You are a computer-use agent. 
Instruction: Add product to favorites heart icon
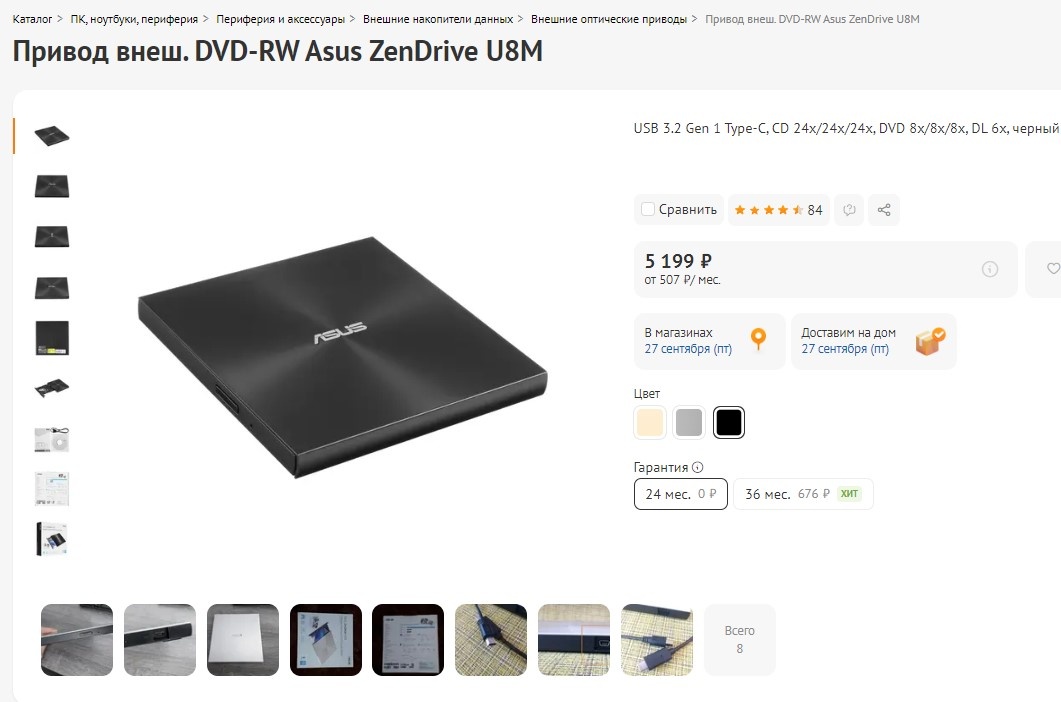[x=1052, y=269]
